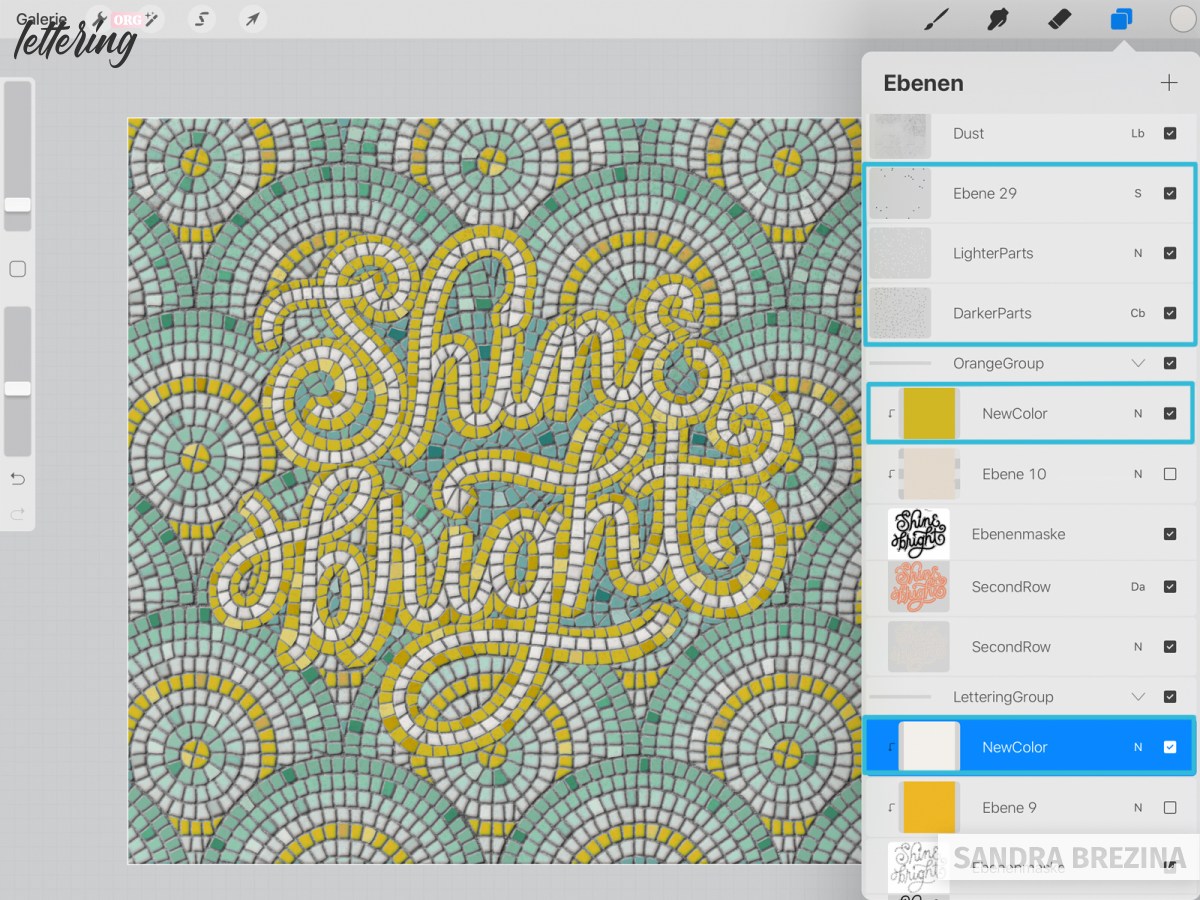1200x900 pixels.
Task: Activate the Transform arrow tool
Action: [253, 19]
